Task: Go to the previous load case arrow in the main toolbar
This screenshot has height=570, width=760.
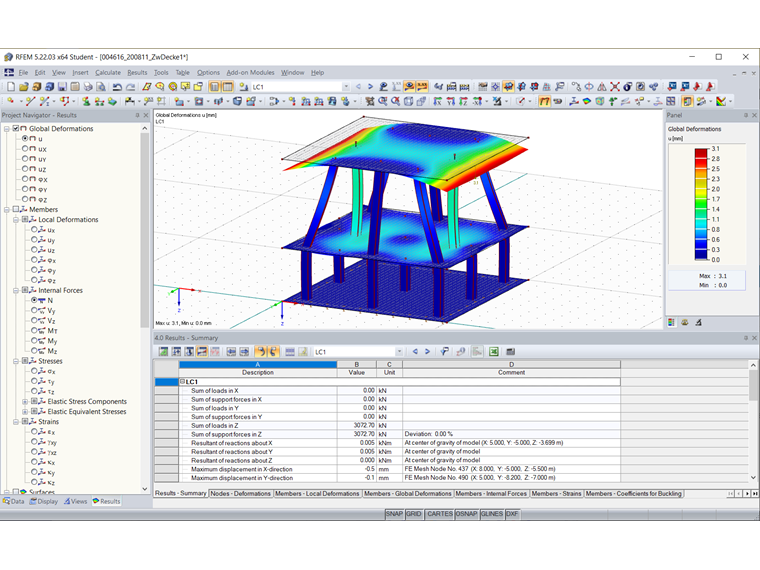Action: point(359,87)
